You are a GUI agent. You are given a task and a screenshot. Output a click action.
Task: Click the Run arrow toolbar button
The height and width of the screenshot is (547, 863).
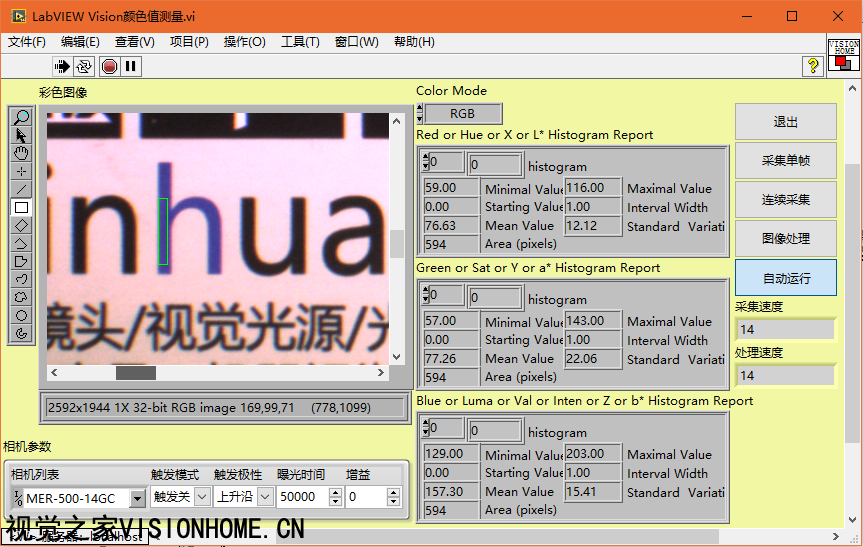(x=63, y=66)
